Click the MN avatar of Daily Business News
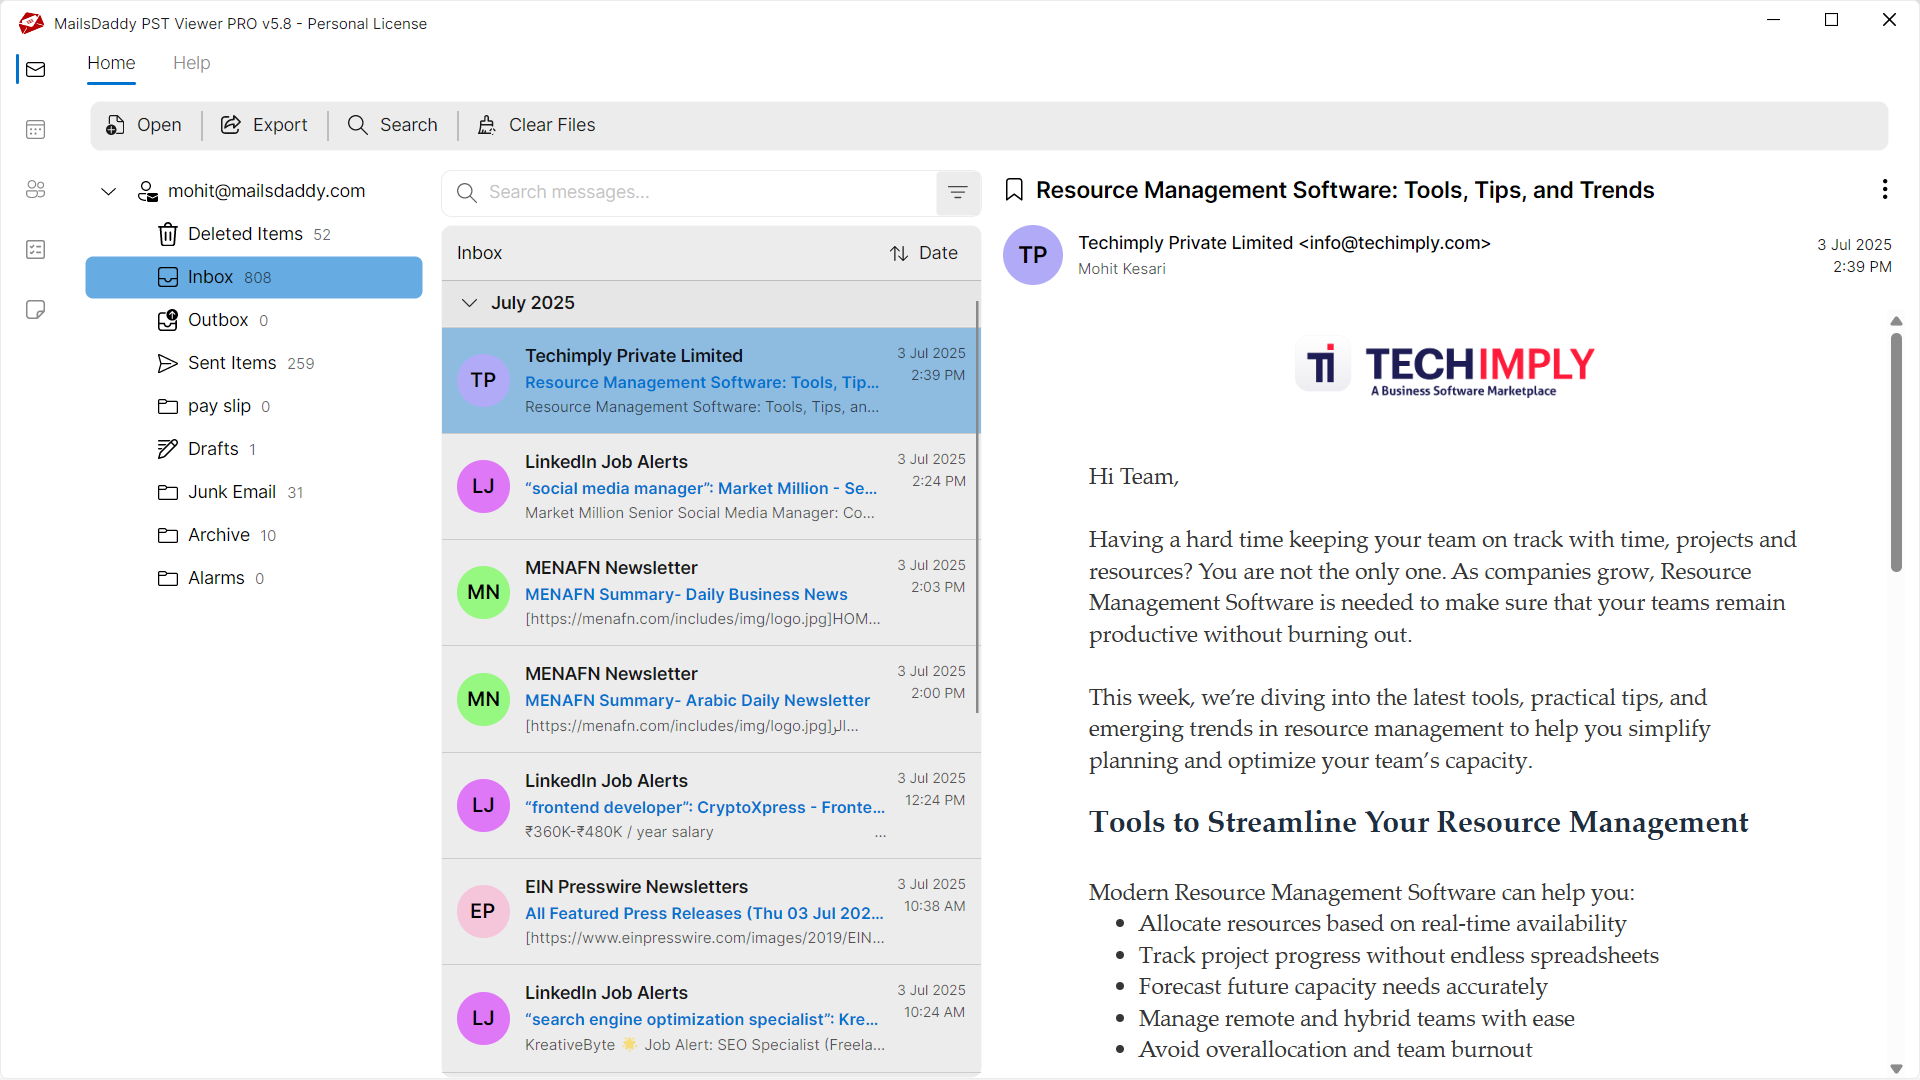Viewport: 1920px width, 1080px height. [483, 592]
